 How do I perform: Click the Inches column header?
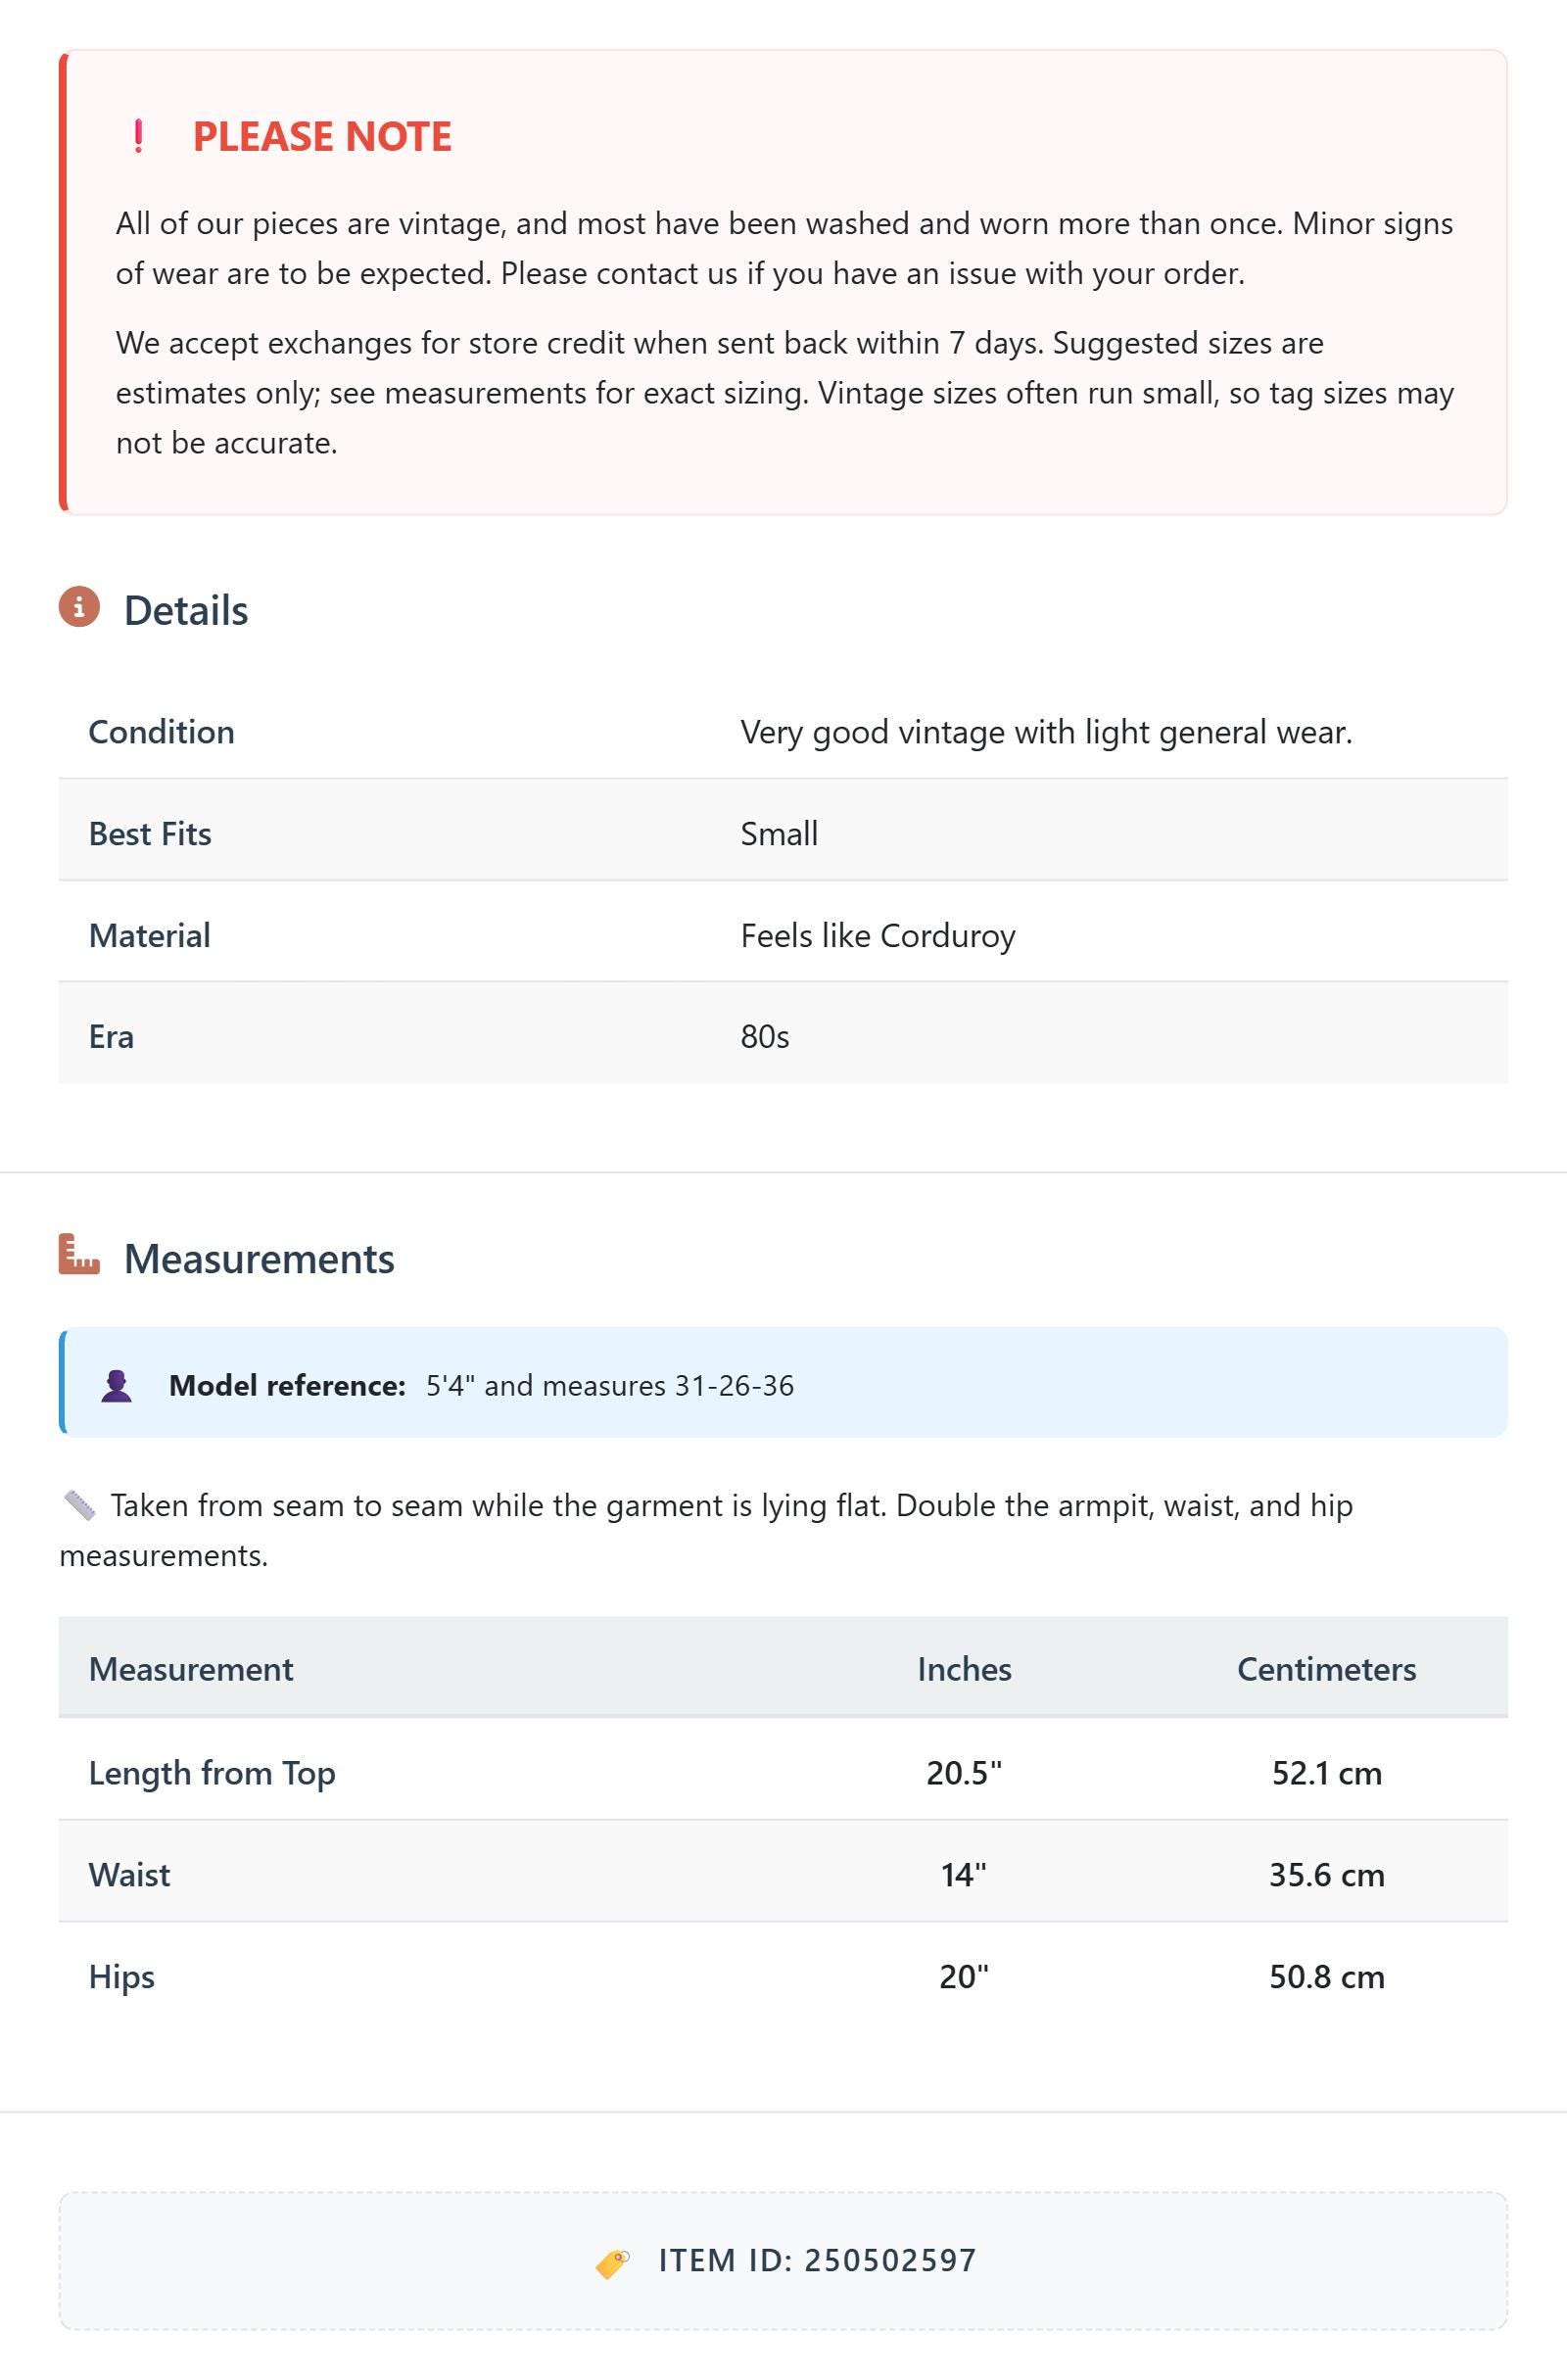coord(964,1669)
